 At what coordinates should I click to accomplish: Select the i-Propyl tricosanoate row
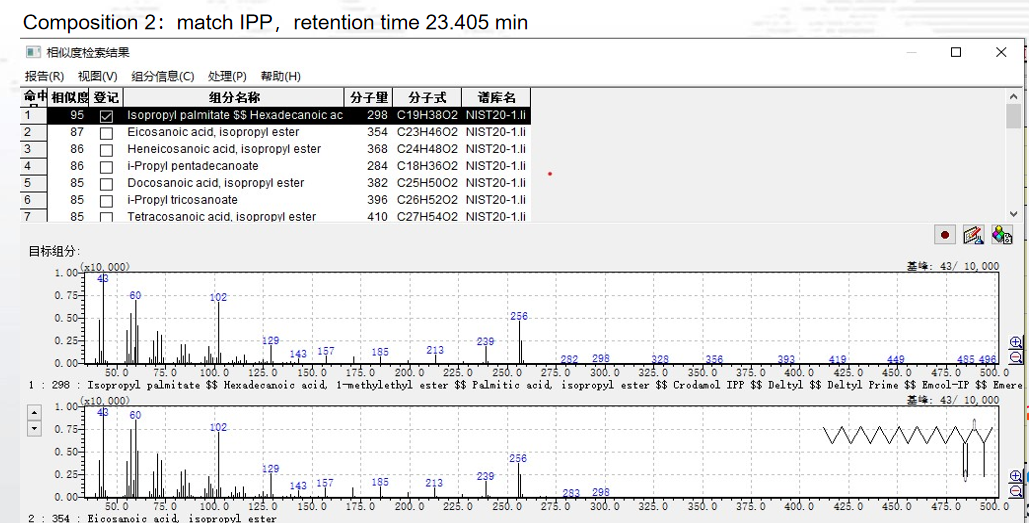tap(276, 200)
